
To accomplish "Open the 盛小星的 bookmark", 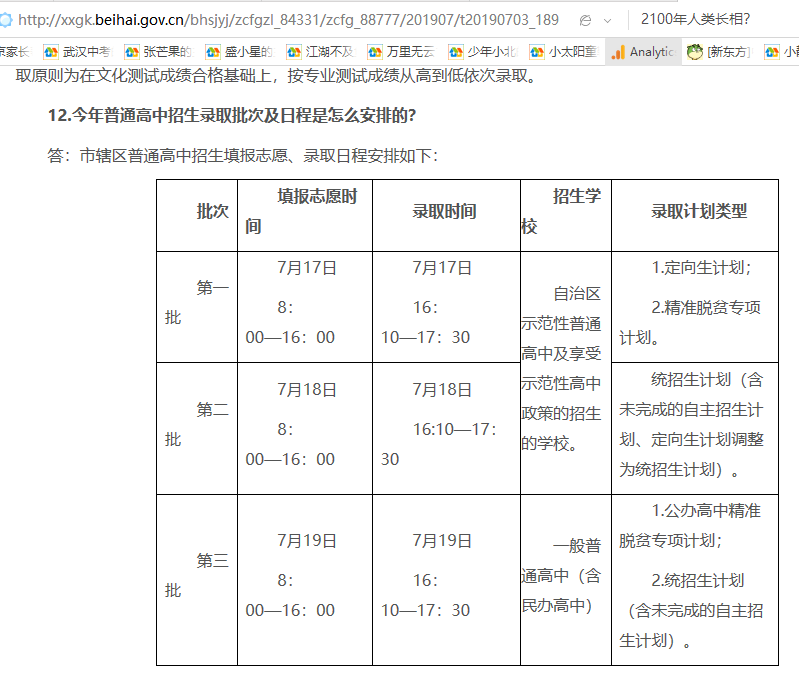I will [x=239, y=51].
